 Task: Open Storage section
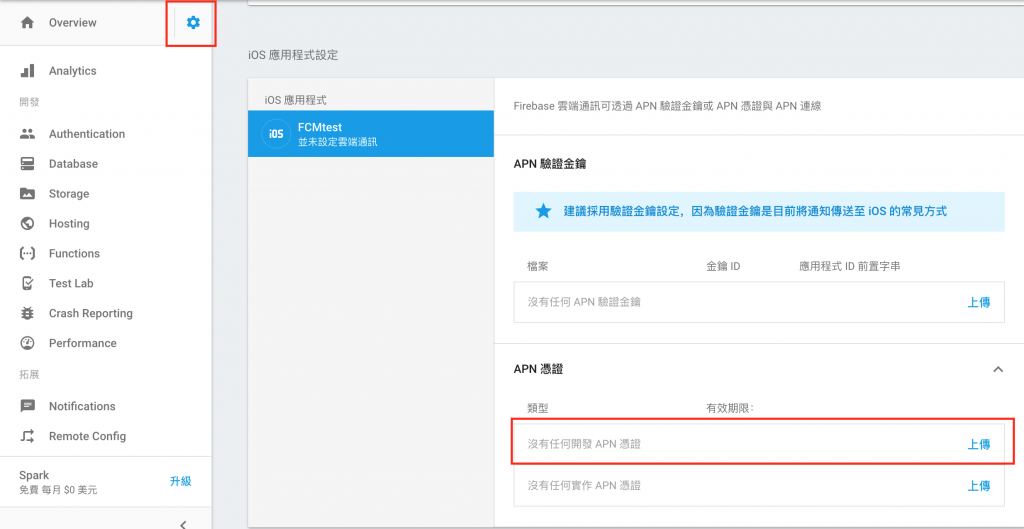click(x=69, y=194)
